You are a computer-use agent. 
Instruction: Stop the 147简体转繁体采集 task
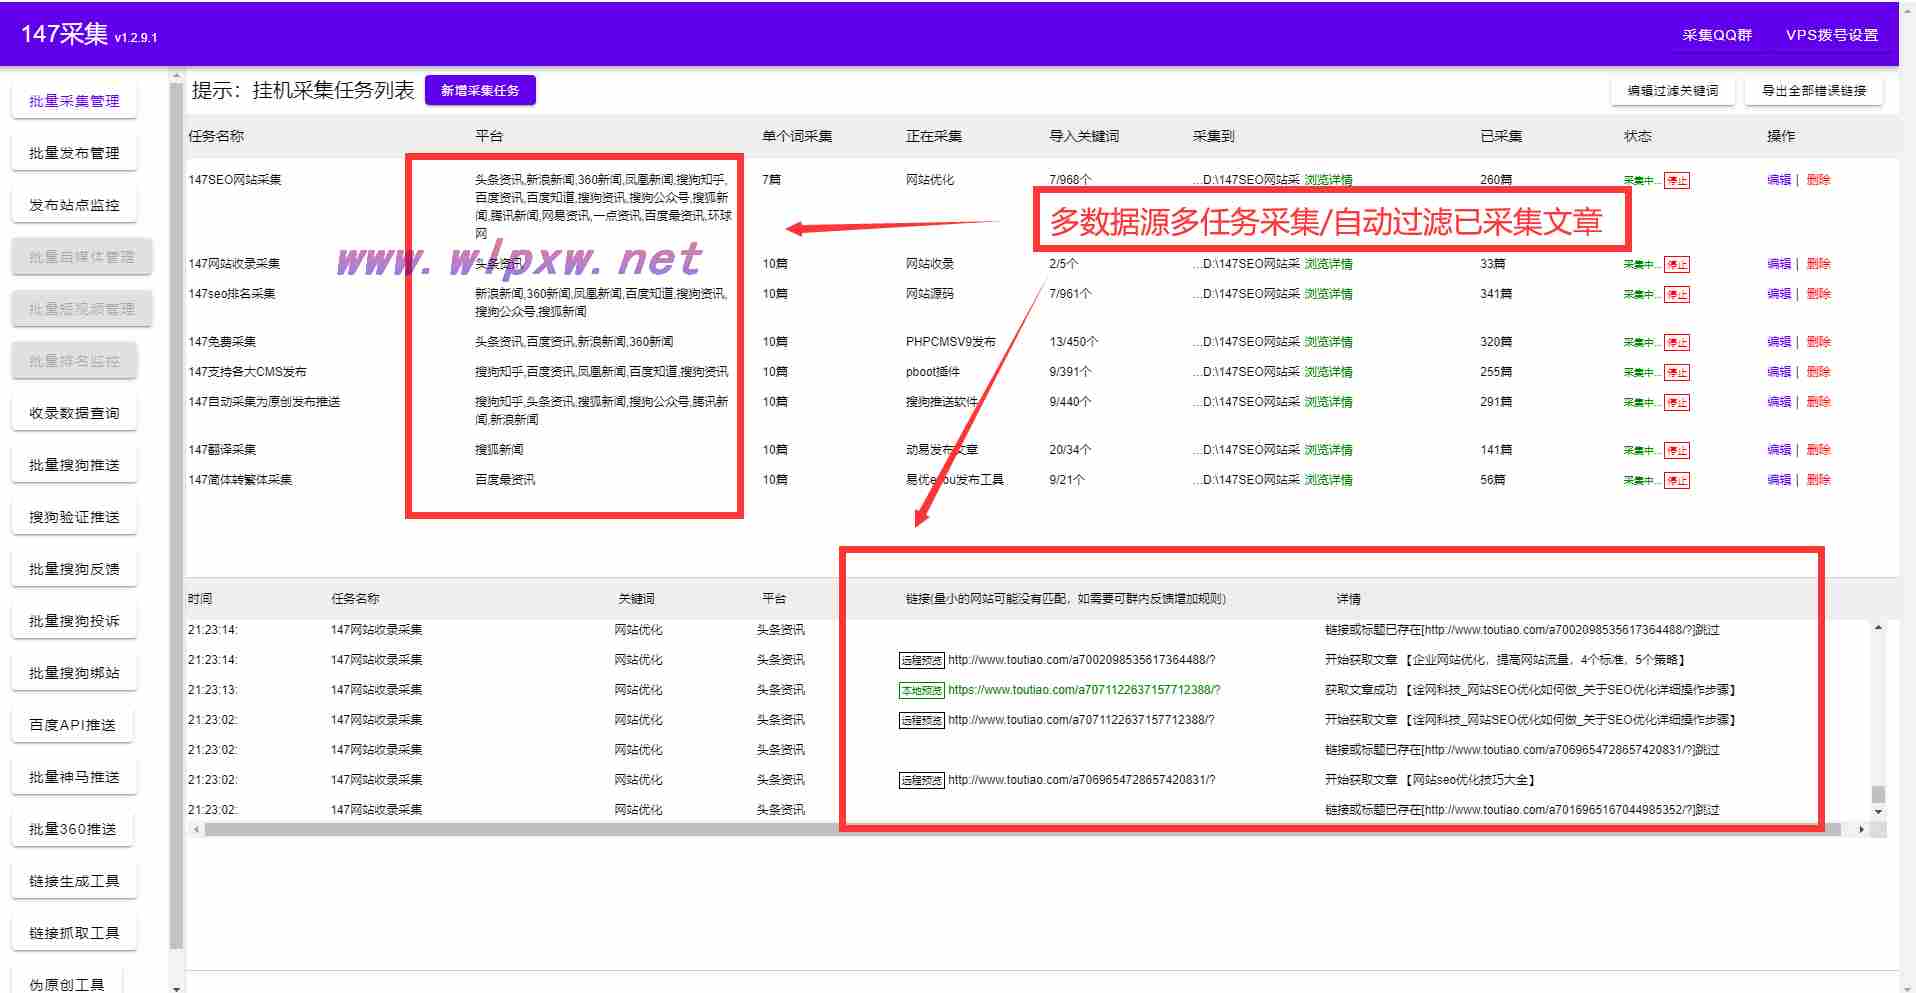pos(1677,481)
